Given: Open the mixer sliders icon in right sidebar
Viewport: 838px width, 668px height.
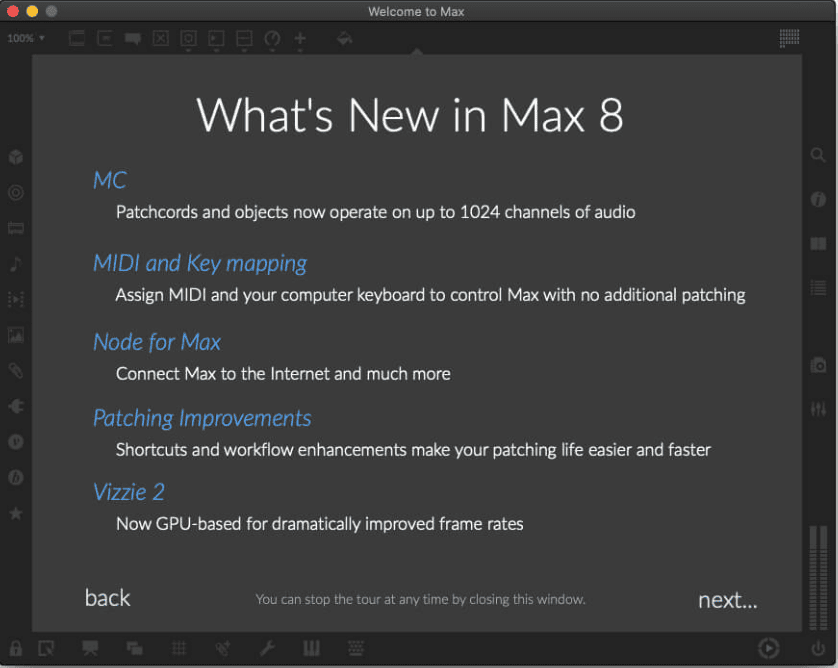Looking at the screenshot, I should 818,409.
